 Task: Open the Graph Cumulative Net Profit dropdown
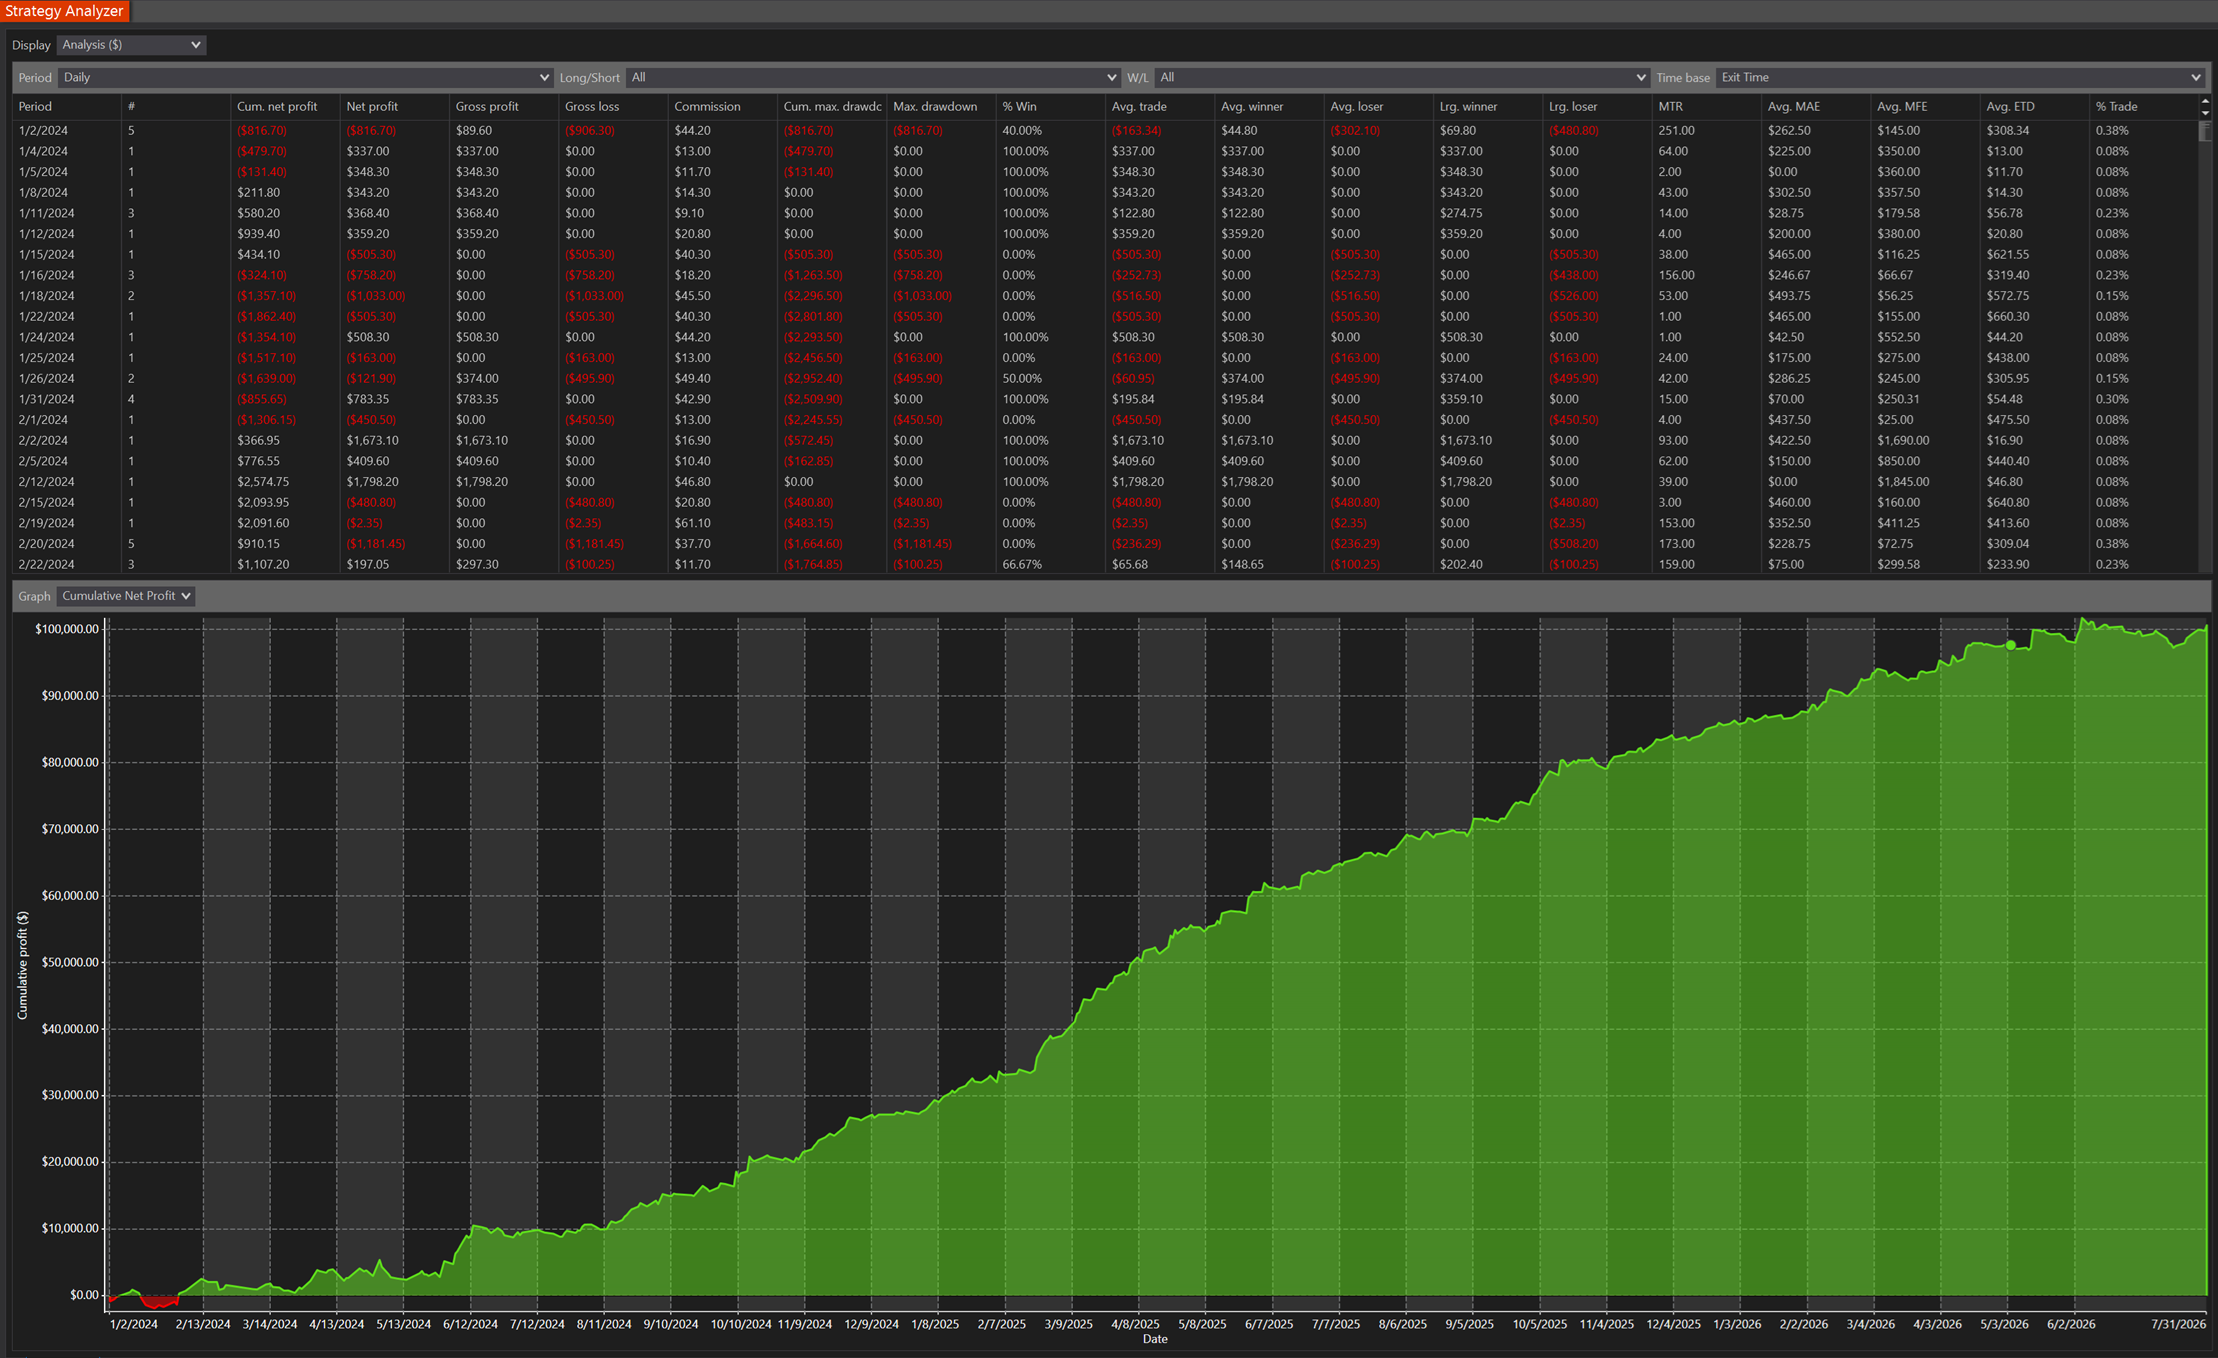click(x=126, y=596)
